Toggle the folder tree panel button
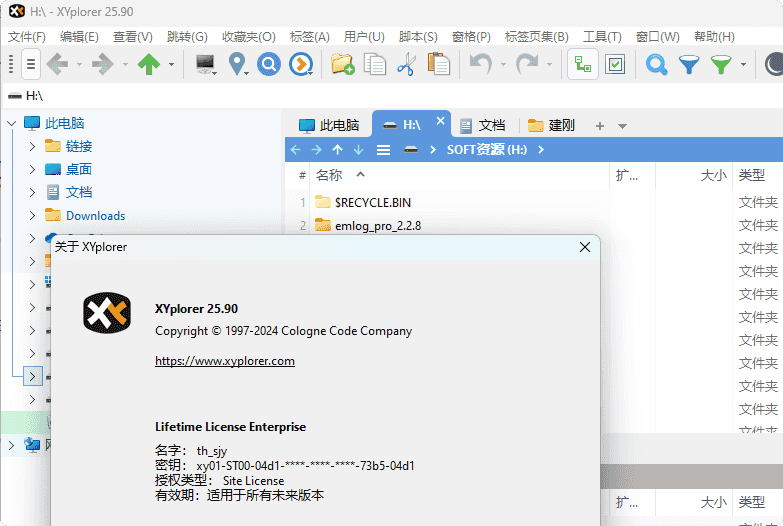Screen dimensions: 783x526 [x=583, y=64]
